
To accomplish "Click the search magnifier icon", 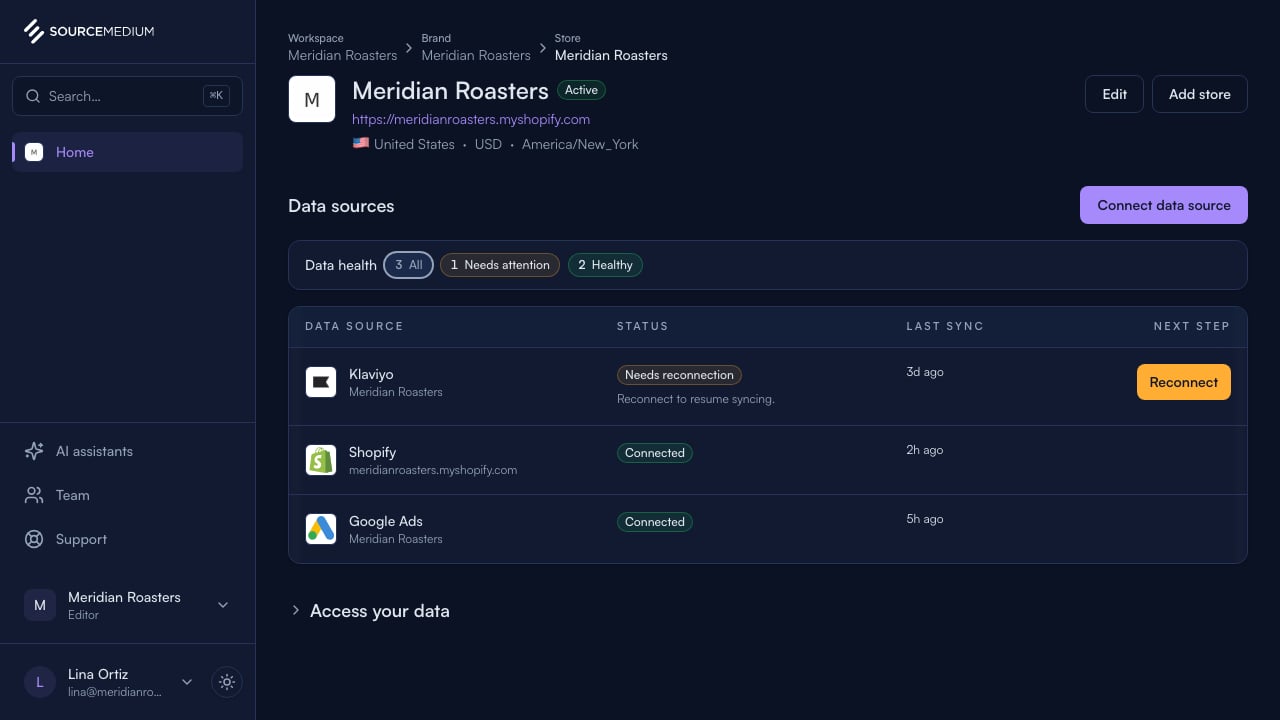I will pyautogui.click(x=33, y=96).
